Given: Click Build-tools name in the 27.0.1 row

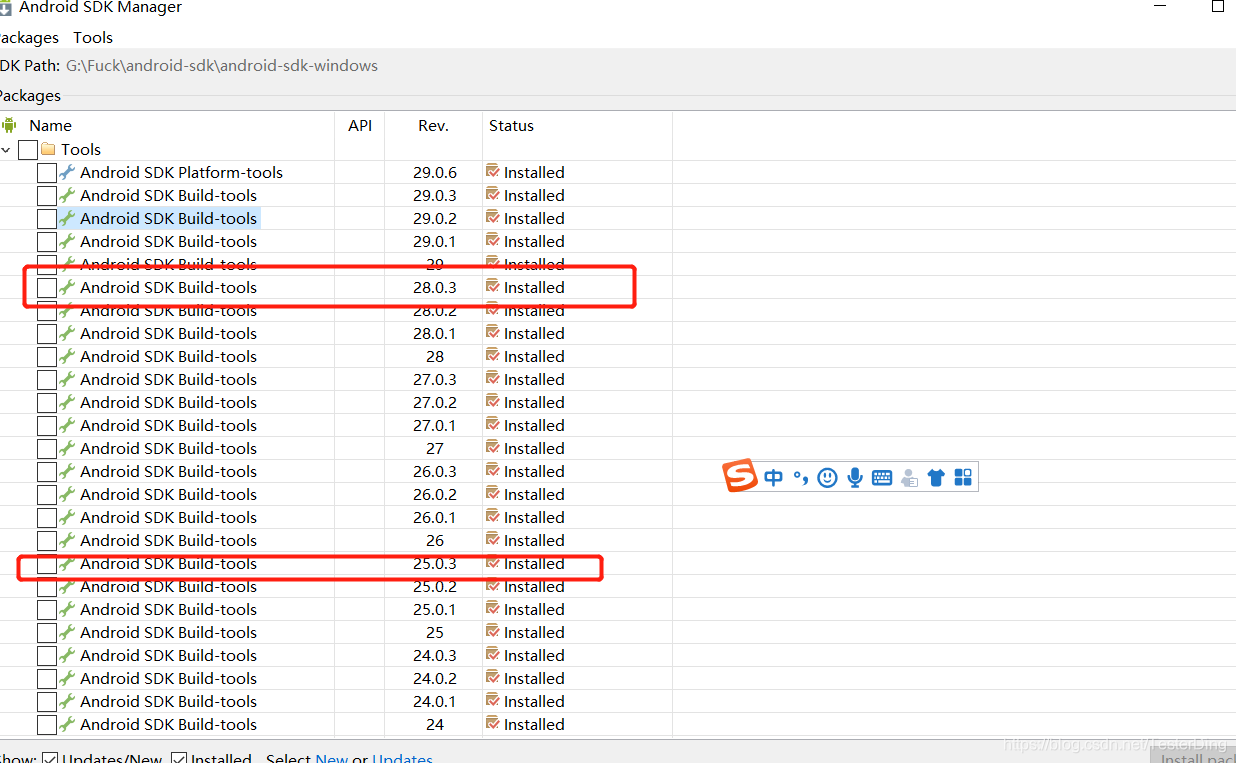Looking at the screenshot, I should (x=168, y=425).
